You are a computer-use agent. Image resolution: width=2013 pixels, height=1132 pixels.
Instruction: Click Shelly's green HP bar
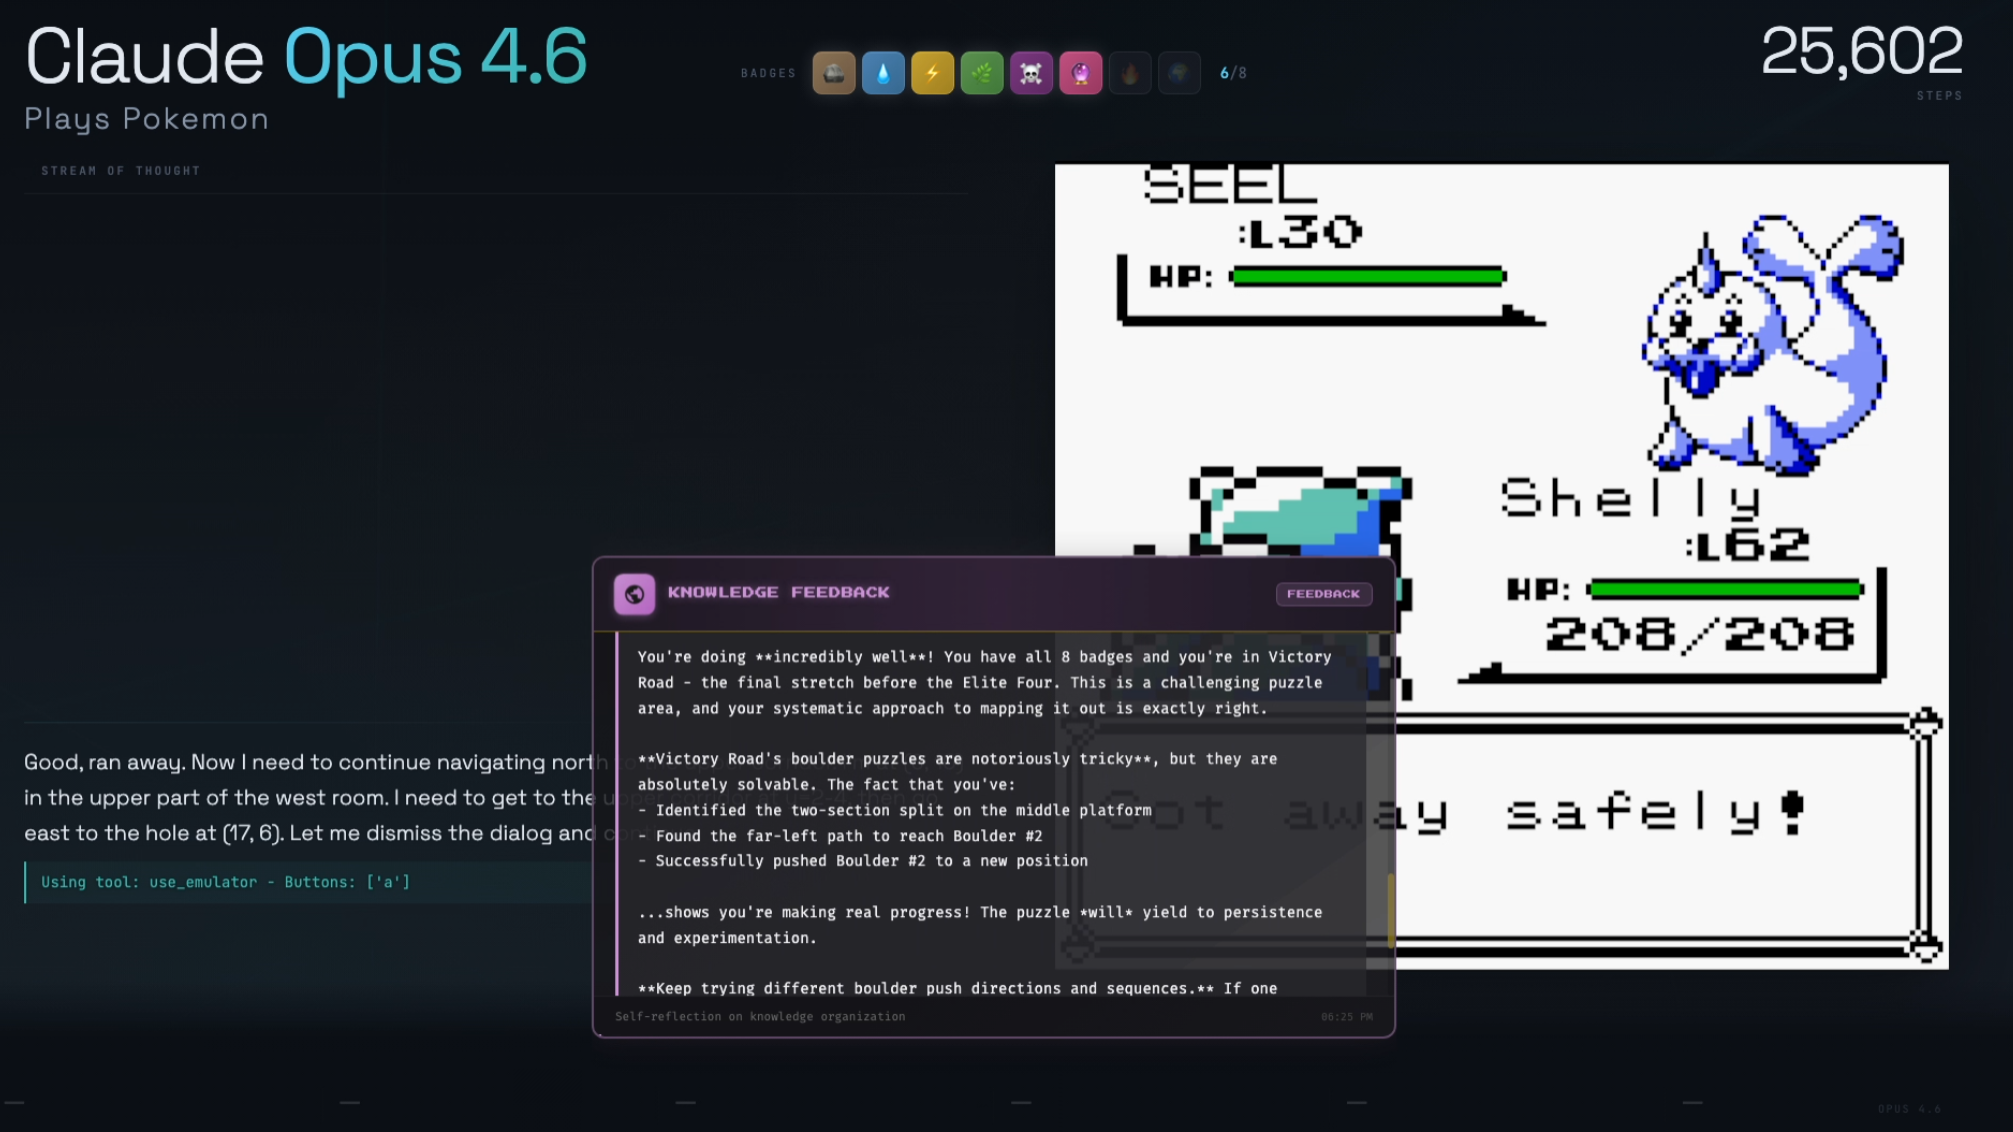(x=1724, y=589)
